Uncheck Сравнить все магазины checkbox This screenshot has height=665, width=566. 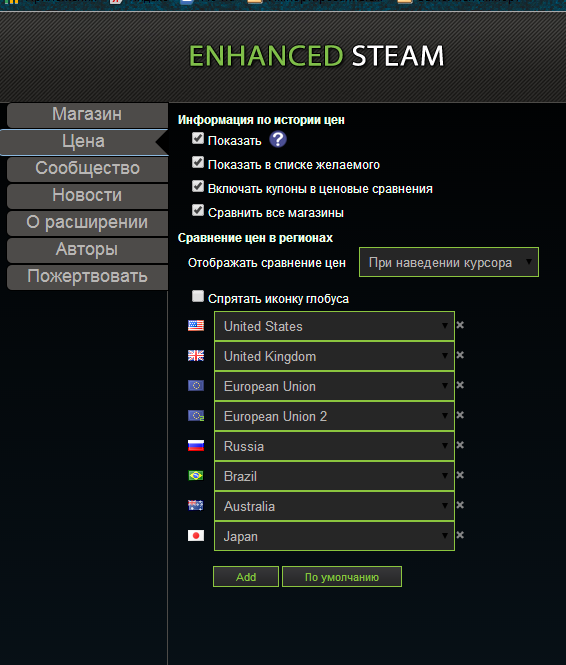(198, 210)
